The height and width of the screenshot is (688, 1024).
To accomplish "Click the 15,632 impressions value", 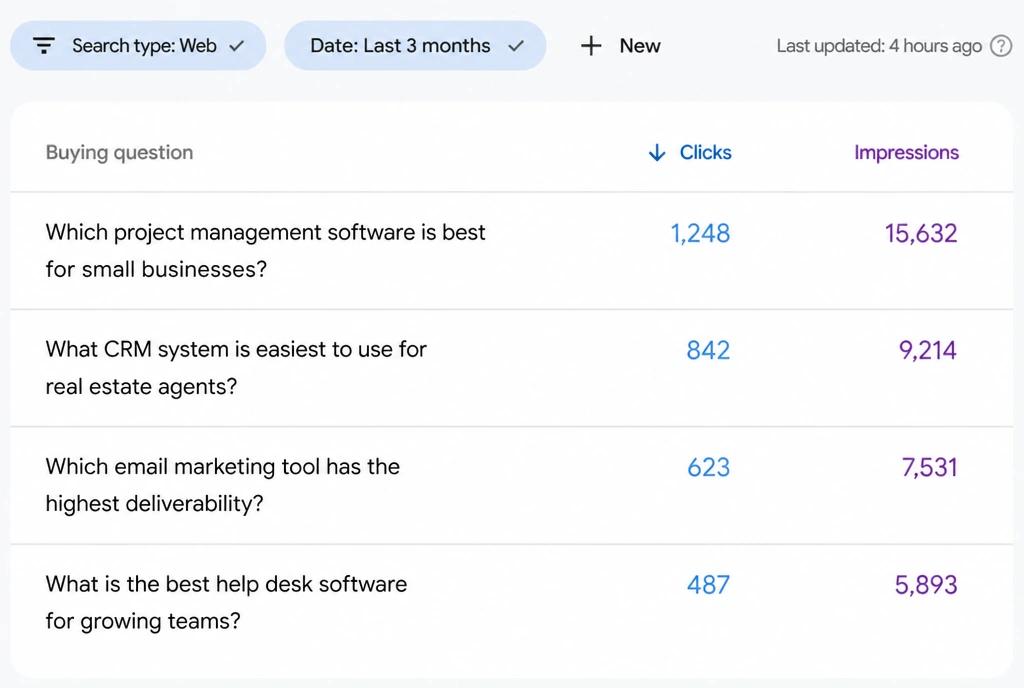I will [x=921, y=233].
